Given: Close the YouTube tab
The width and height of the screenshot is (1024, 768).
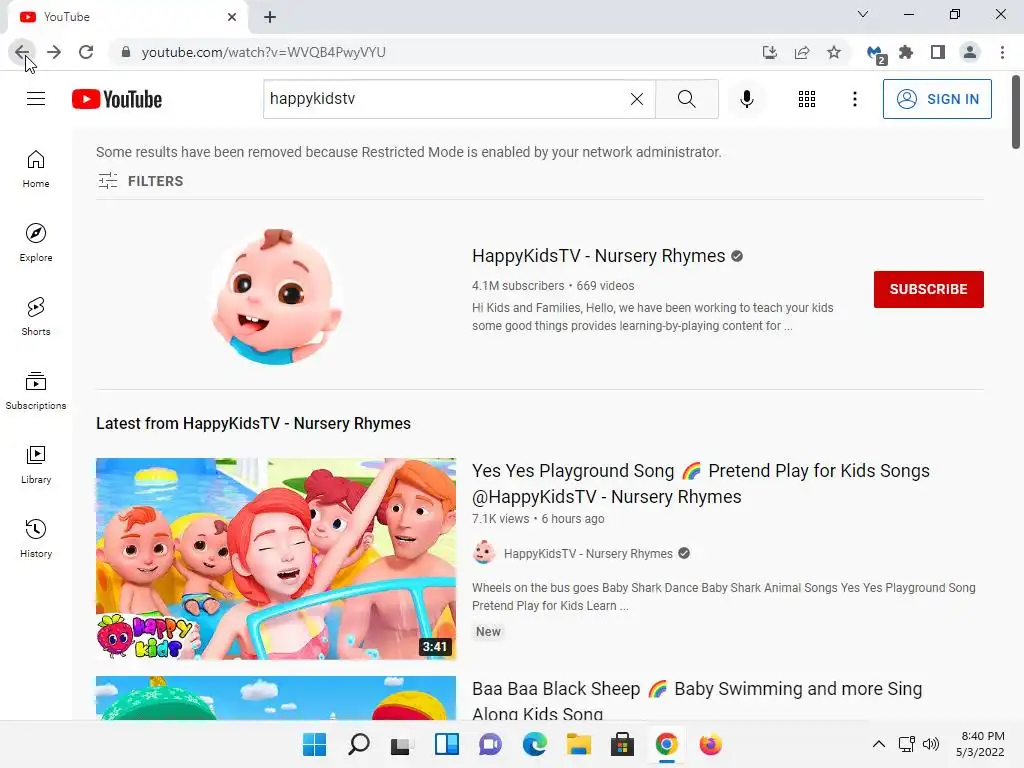Looking at the screenshot, I should click(232, 17).
